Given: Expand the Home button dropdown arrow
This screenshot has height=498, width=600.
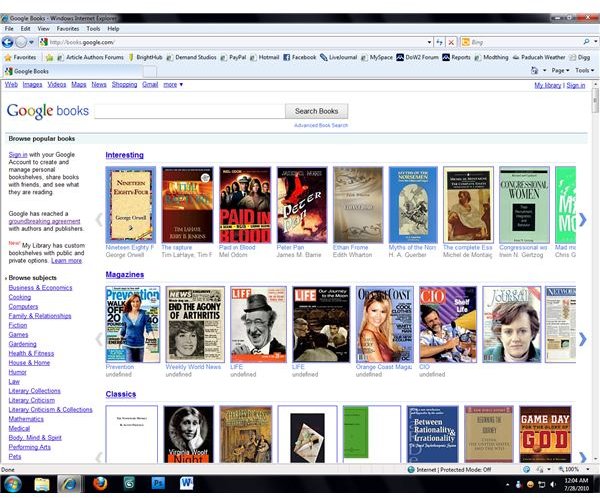Looking at the screenshot, I should point(544,70).
